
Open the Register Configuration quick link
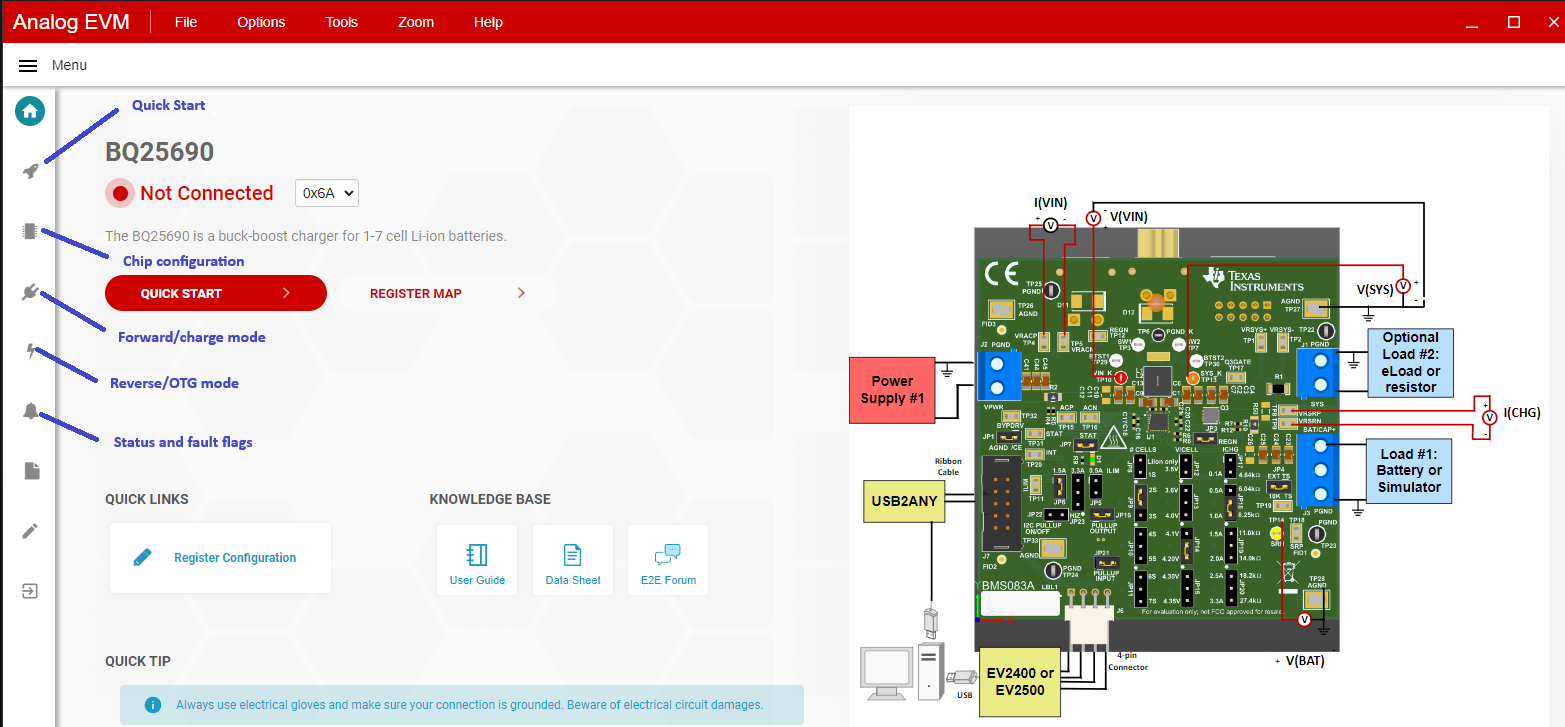(x=220, y=558)
